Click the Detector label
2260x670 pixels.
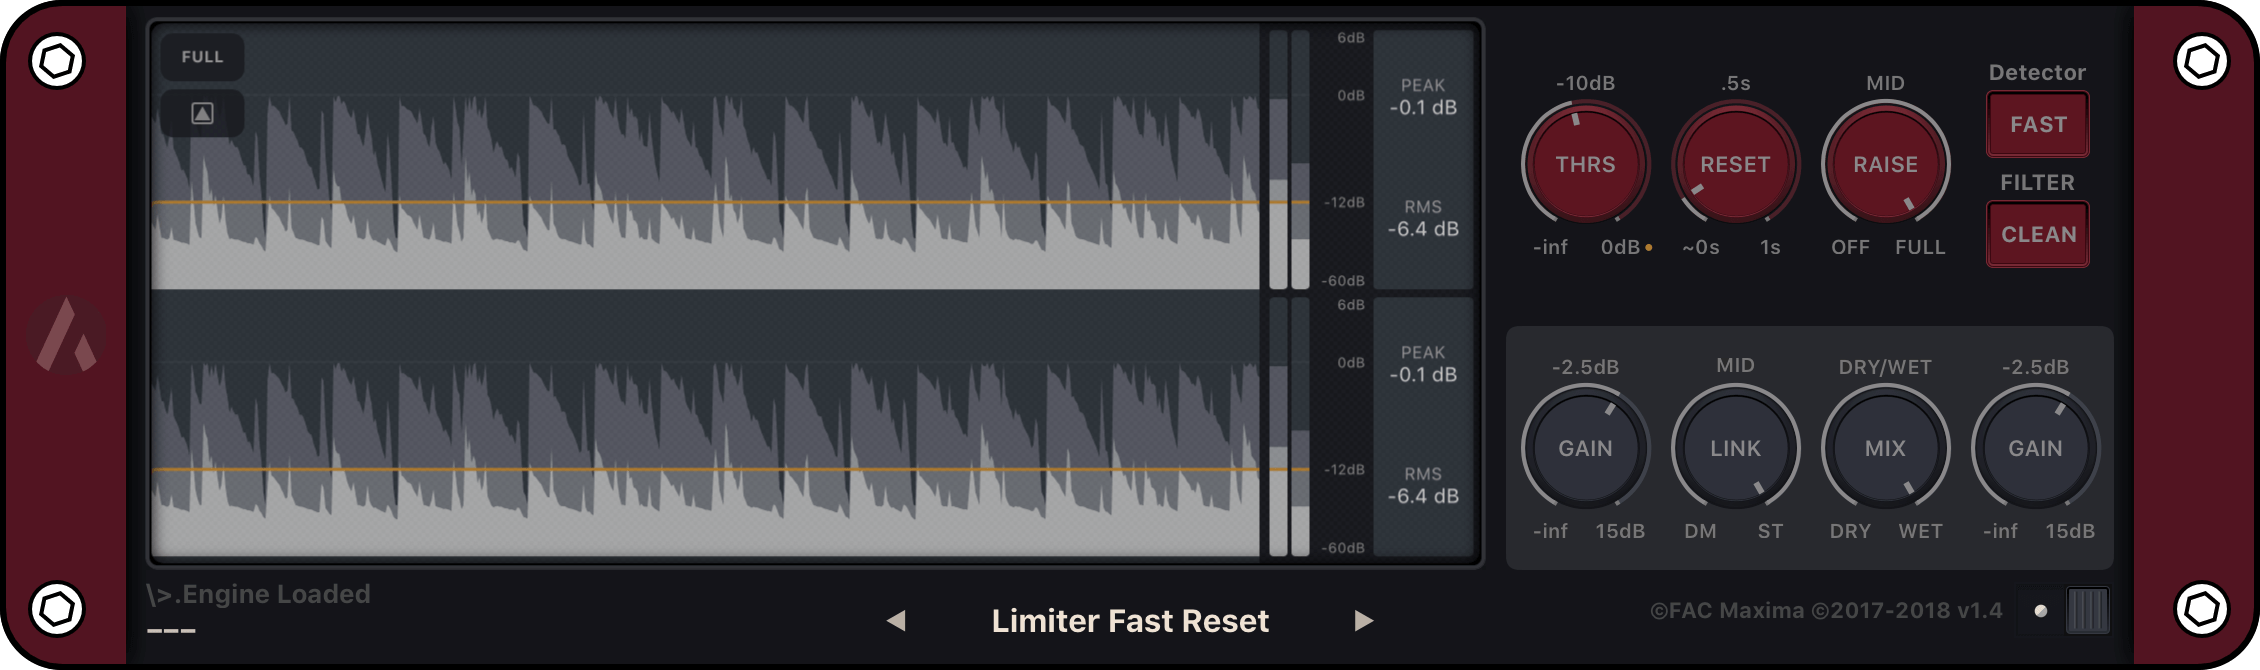2037,72
